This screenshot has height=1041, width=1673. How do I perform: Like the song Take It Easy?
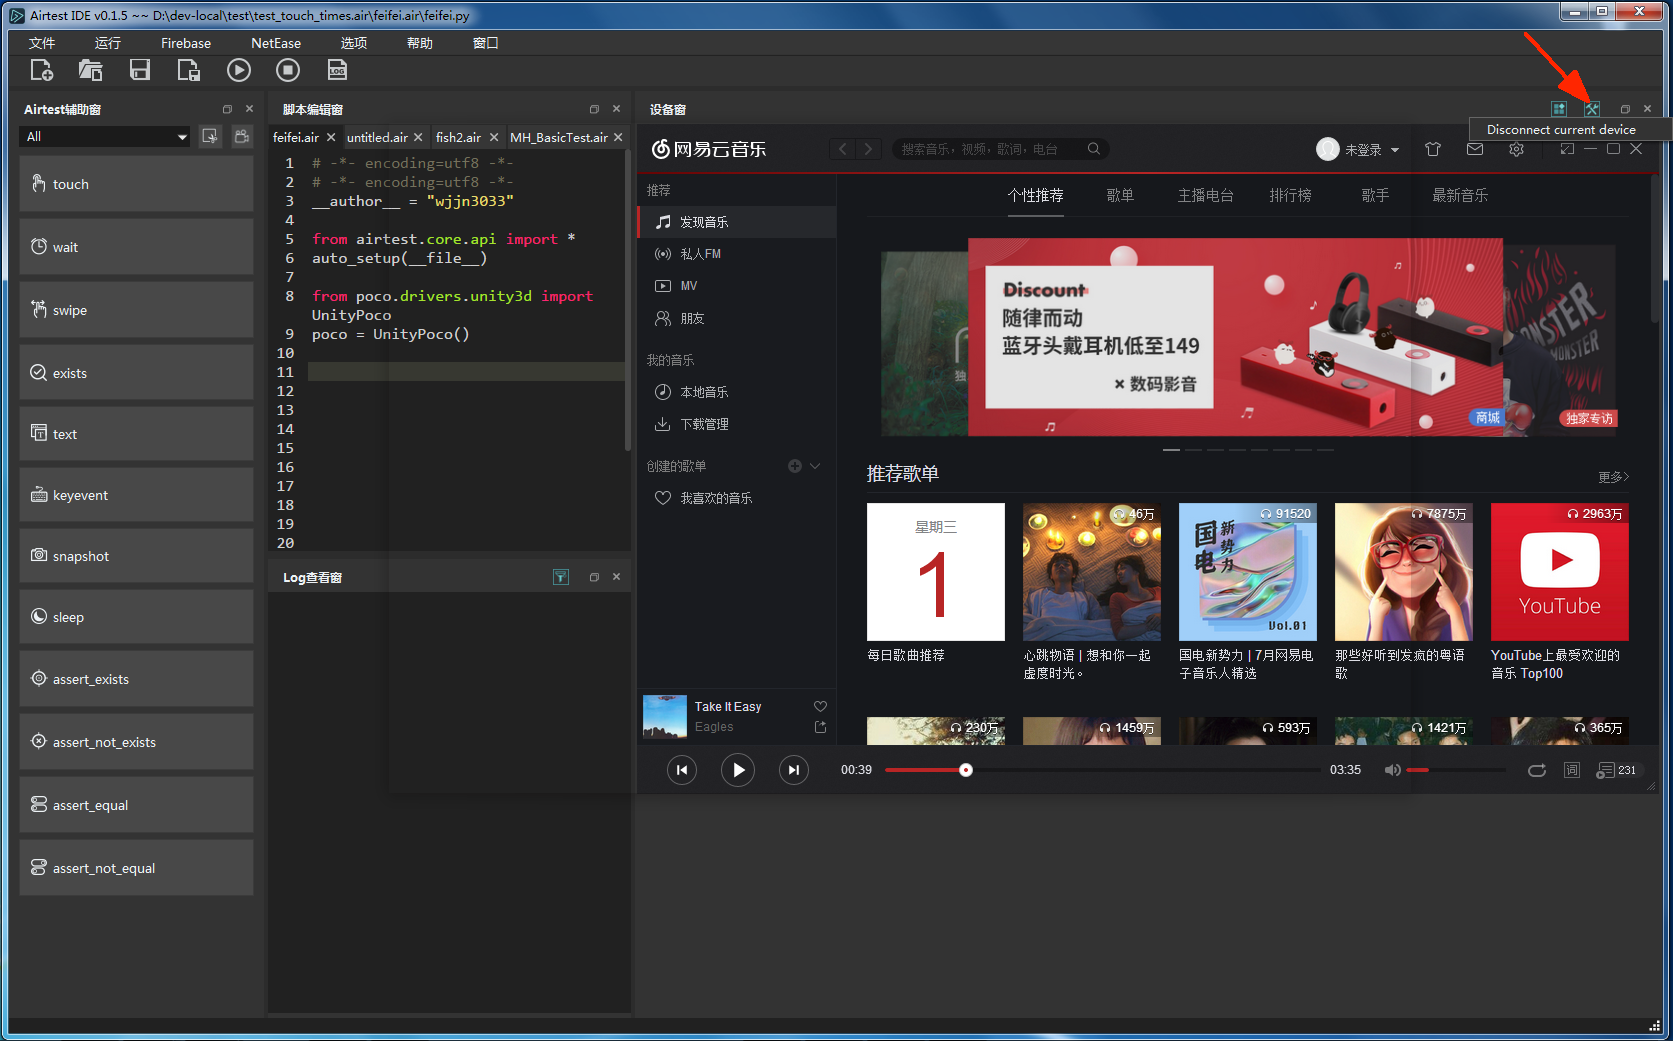click(820, 706)
